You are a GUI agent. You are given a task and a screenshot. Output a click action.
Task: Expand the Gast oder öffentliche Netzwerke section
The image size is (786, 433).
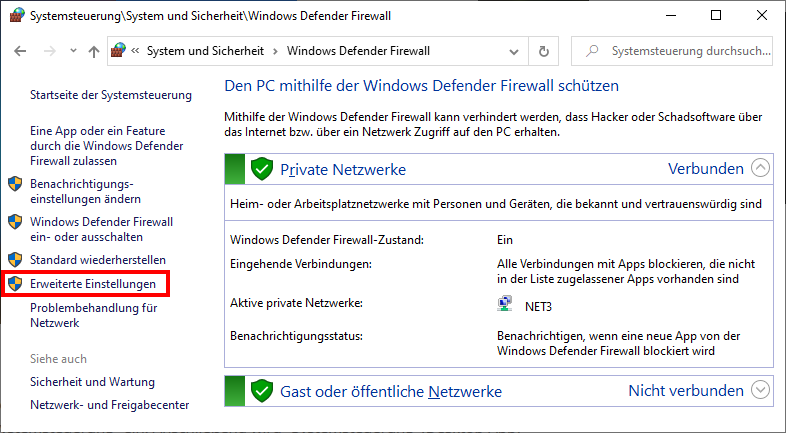pos(761,390)
